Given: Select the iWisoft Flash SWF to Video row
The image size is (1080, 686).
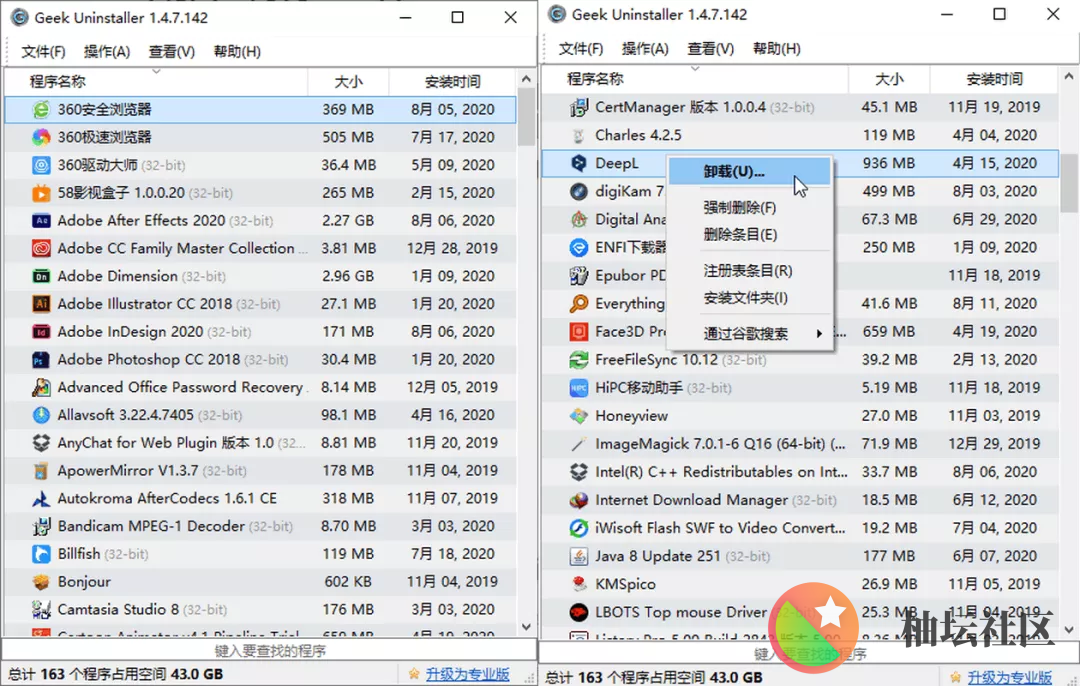Looking at the screenshot, I should [x=800, y=528].
